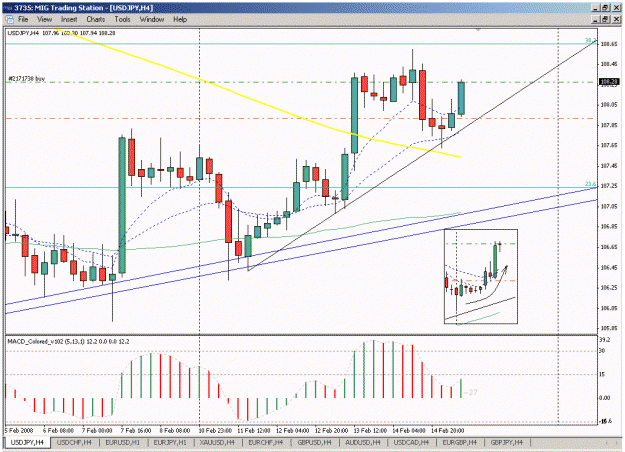Restore down the MIG Trading Station window
Viewport: 625px width, 452px height.
click(605, 8)
